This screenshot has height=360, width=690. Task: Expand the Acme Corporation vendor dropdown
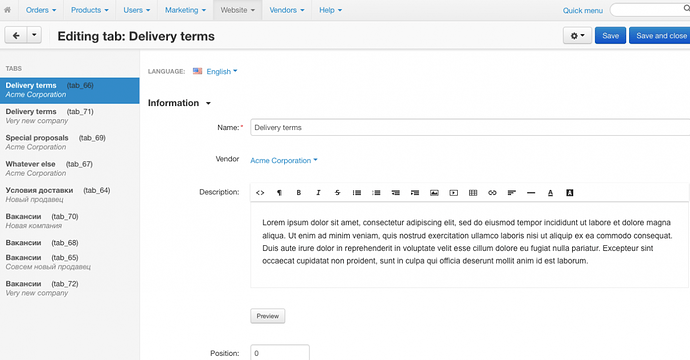click(284, 161)
